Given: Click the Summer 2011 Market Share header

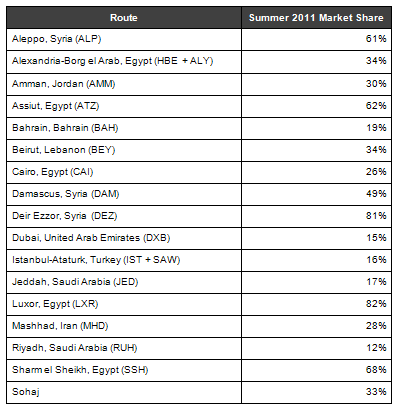Looking at the screenshot, I should (x=316, y=17).
